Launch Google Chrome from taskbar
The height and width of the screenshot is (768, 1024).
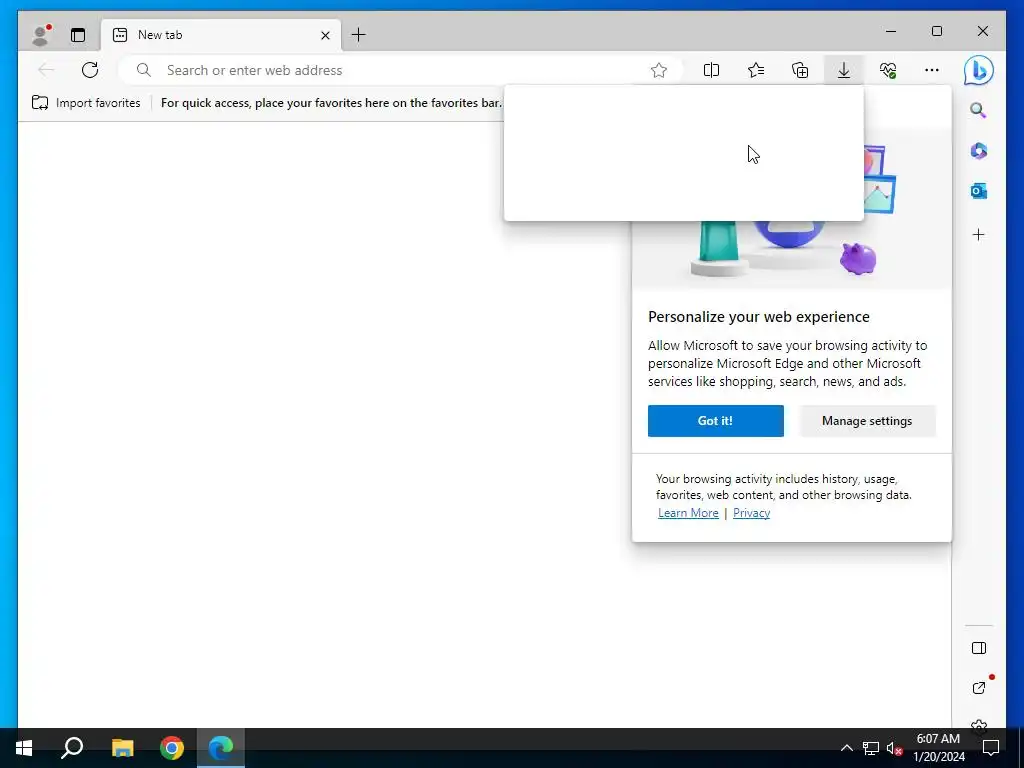pyautogui.click(x=172, y=748)
